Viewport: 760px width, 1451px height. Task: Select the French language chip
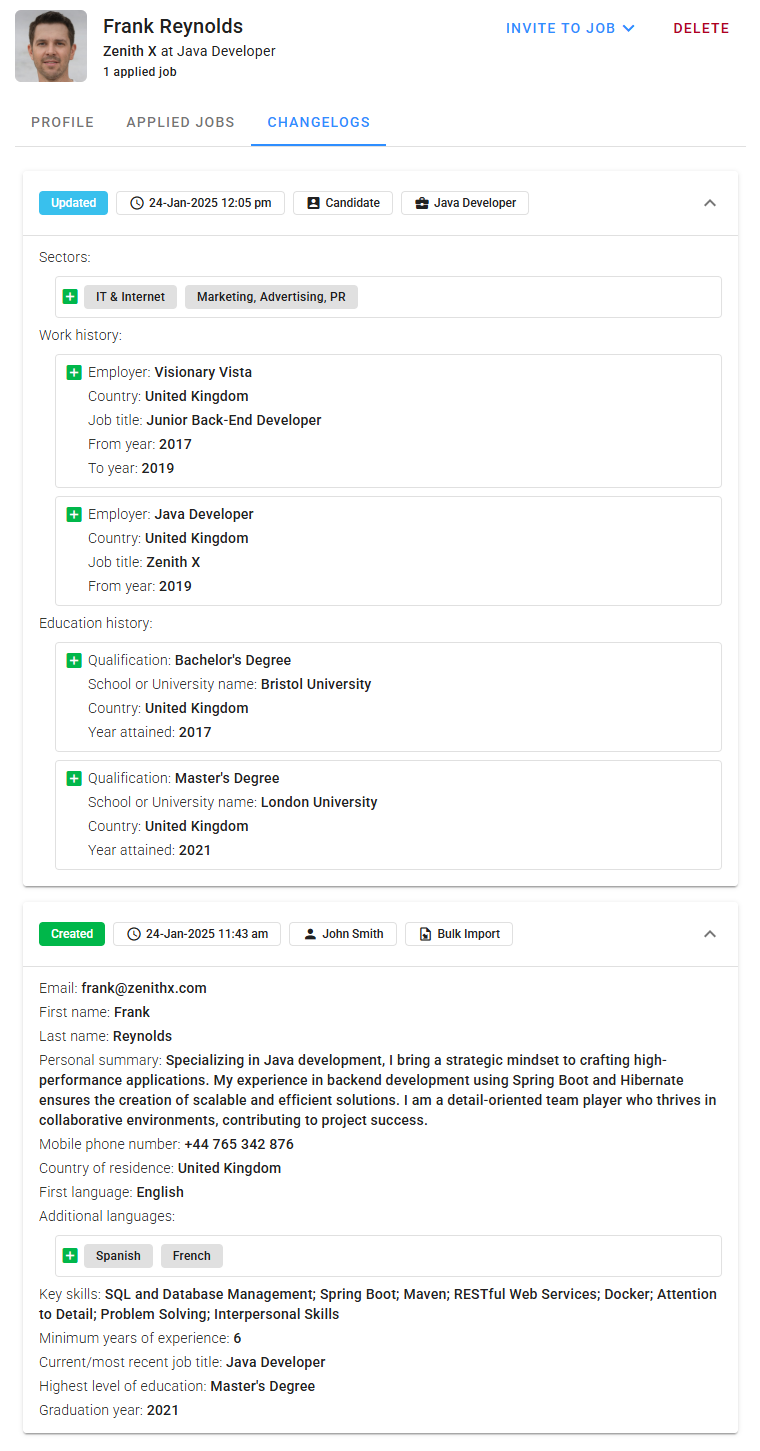click(x=191, y=1255)
